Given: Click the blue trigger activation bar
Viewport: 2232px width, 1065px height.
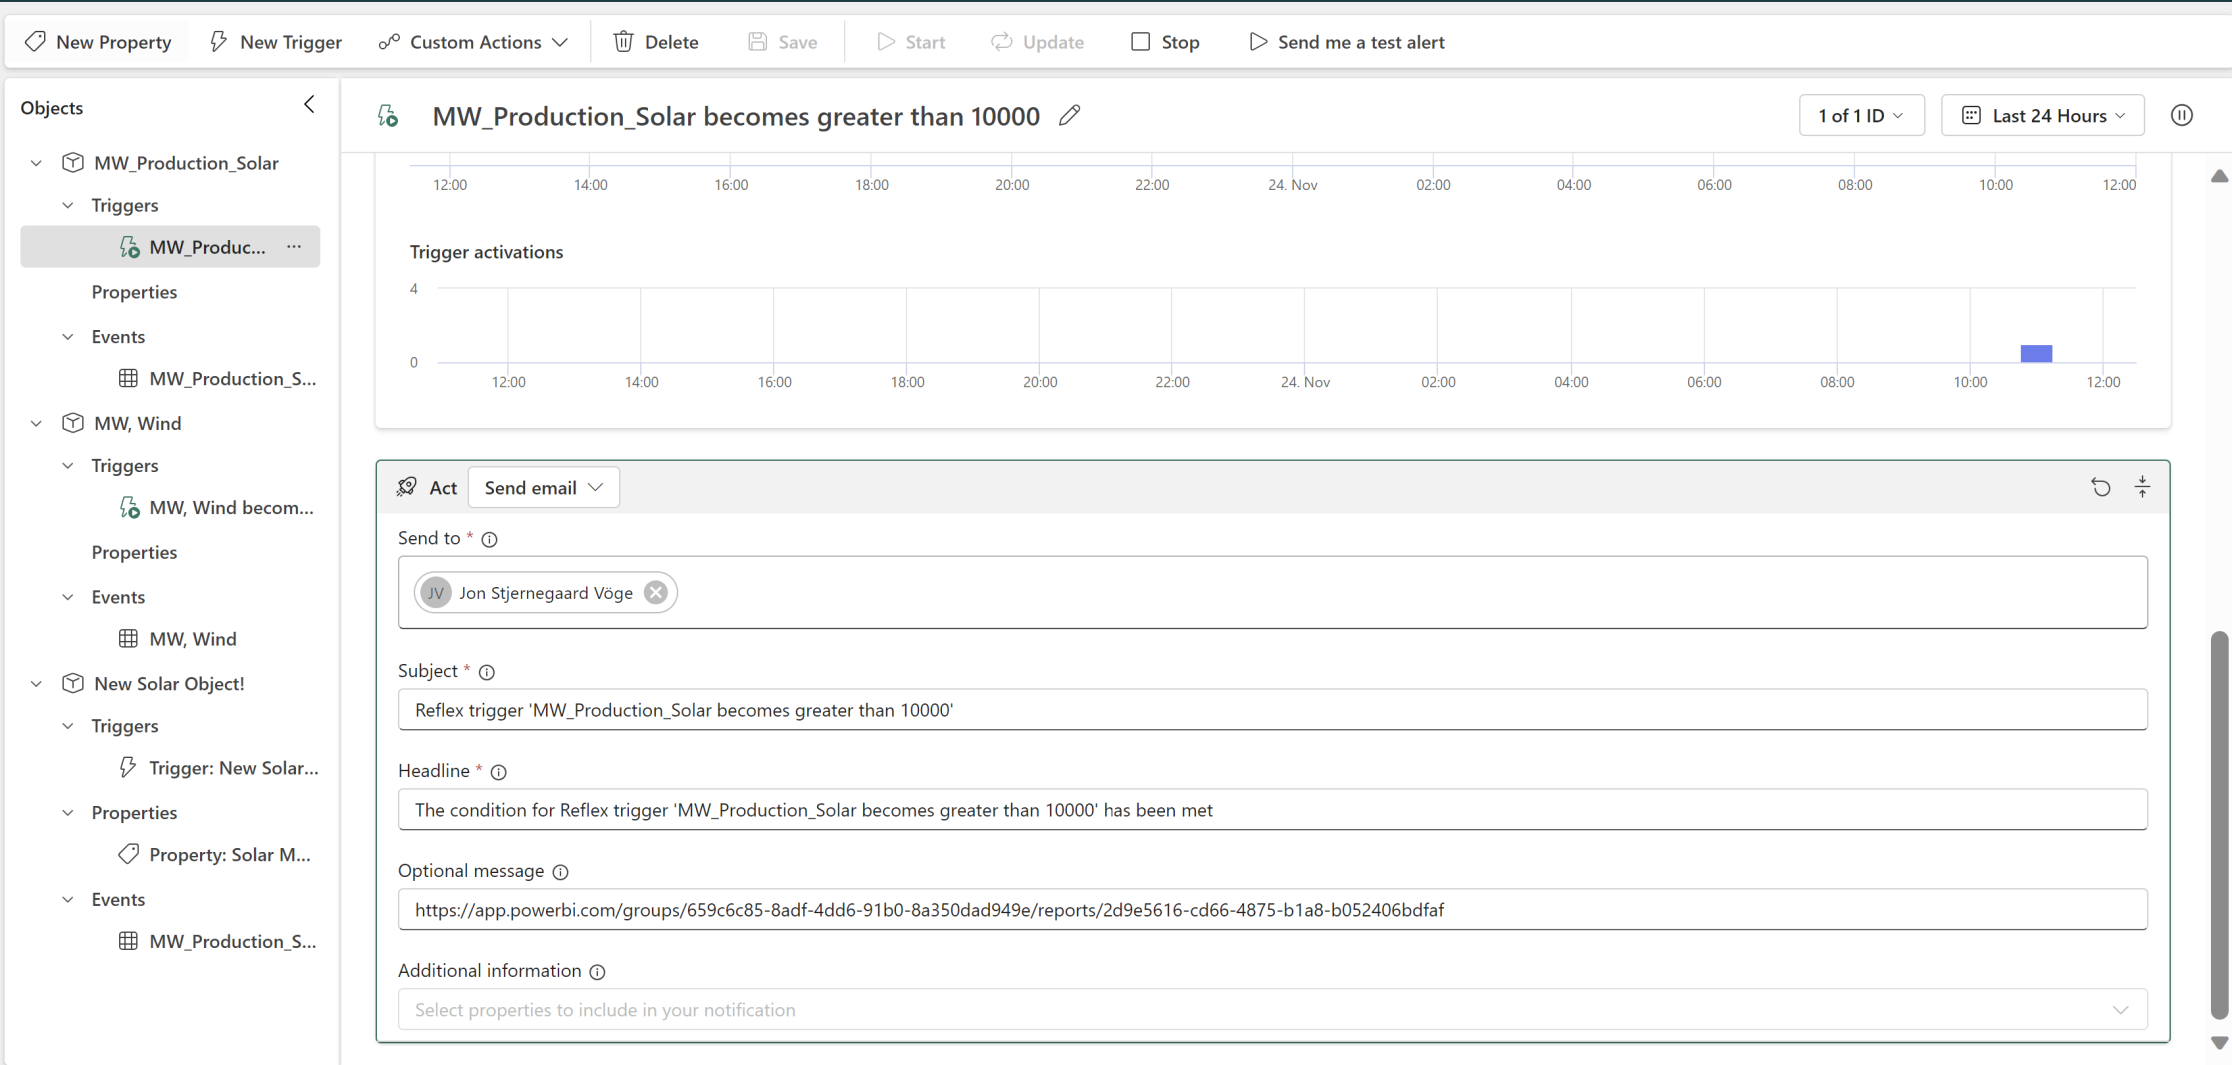Looking at the screenshot, I should (2036, 354).
